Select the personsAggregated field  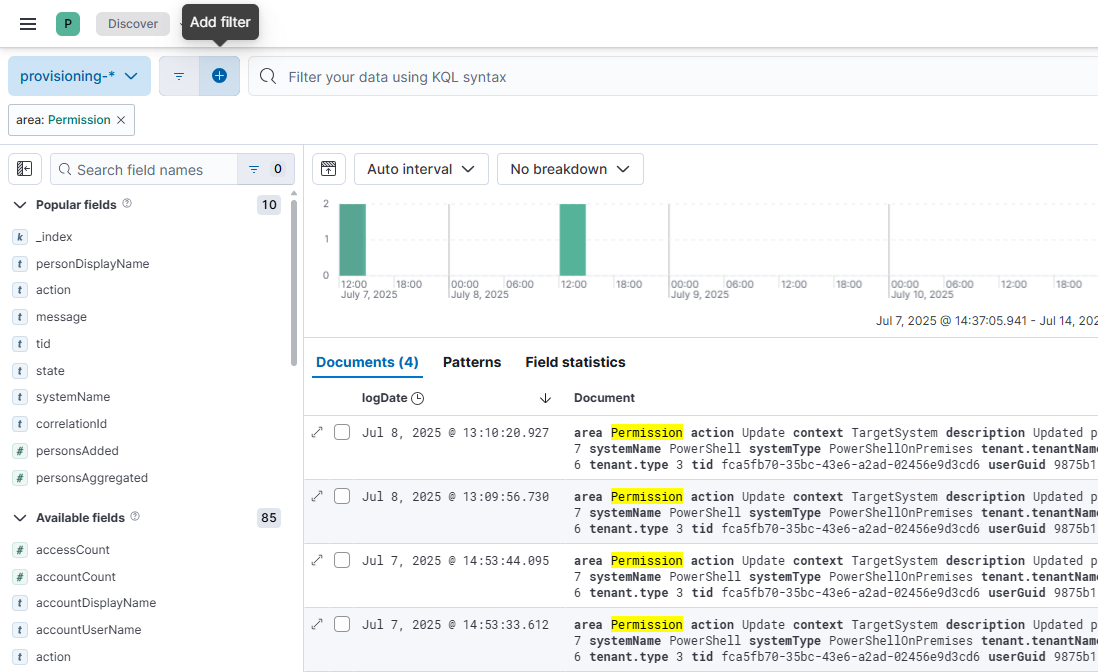point(92,478)
